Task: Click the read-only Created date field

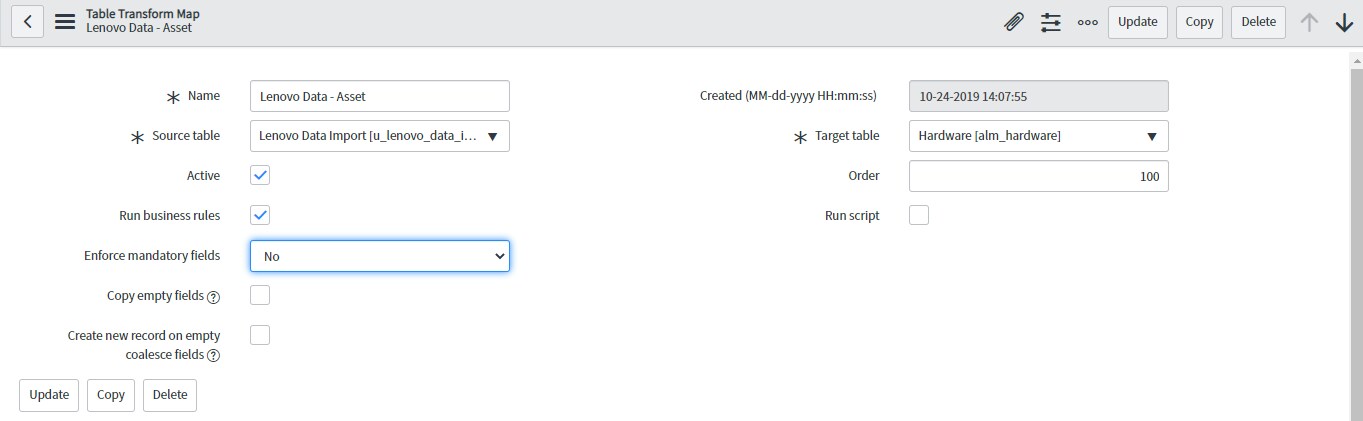Action: [x=1039, y=96]
